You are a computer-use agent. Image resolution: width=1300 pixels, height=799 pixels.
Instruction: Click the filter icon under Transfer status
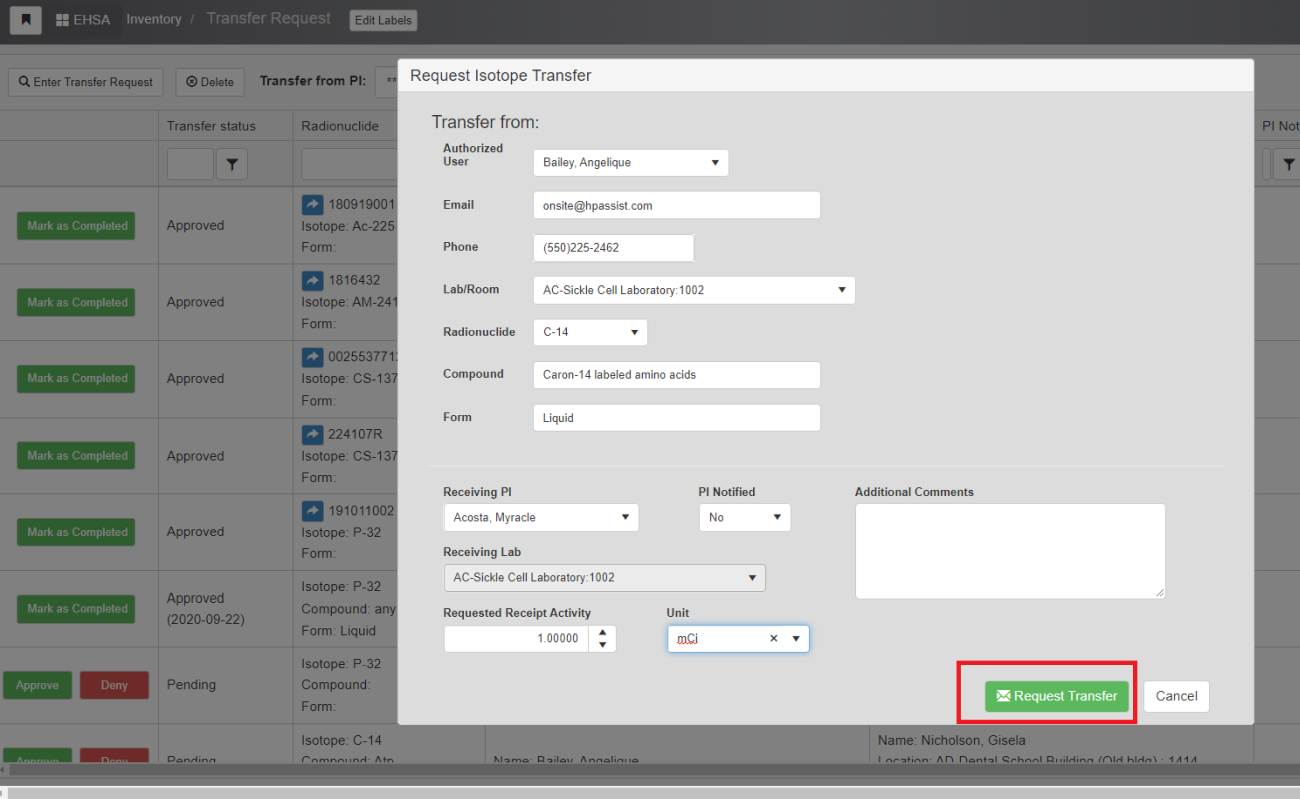[x=231, y=165]
